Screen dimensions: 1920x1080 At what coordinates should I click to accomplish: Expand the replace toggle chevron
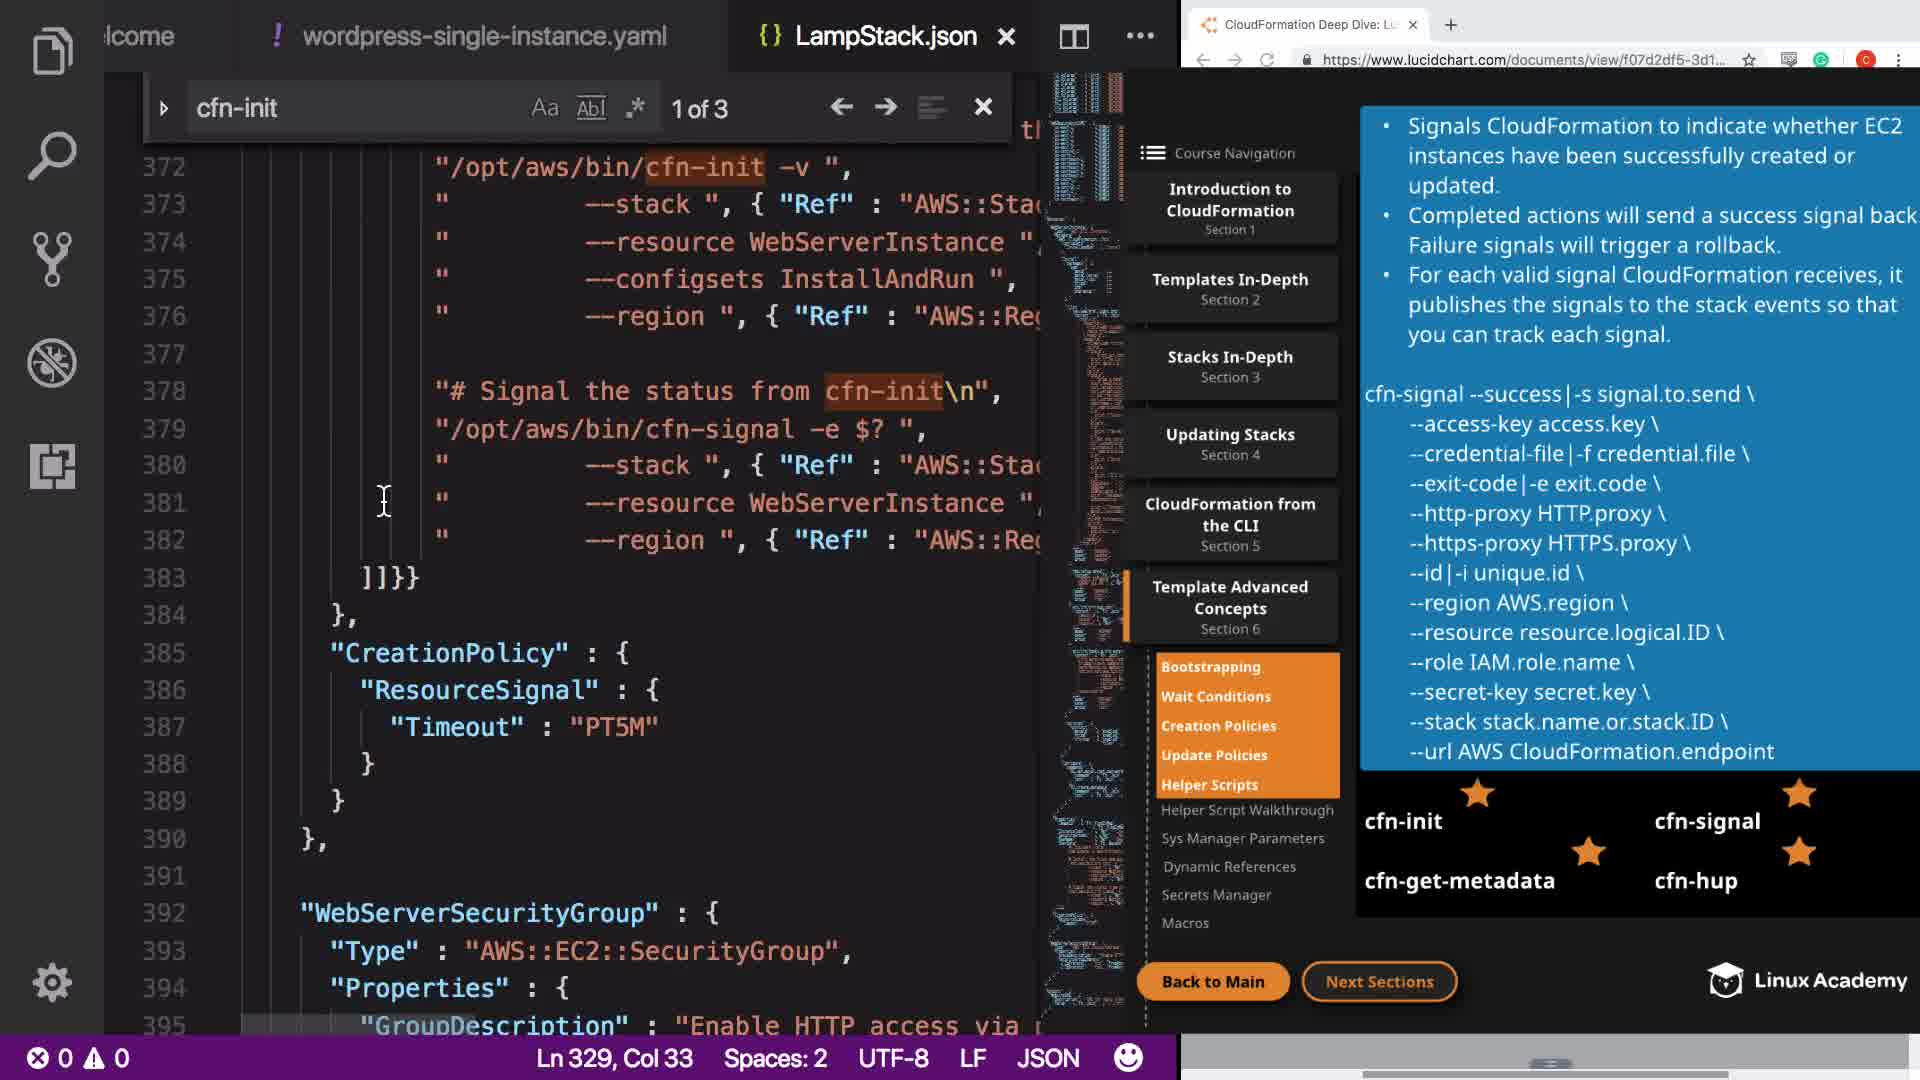click(x=164, y=108)
